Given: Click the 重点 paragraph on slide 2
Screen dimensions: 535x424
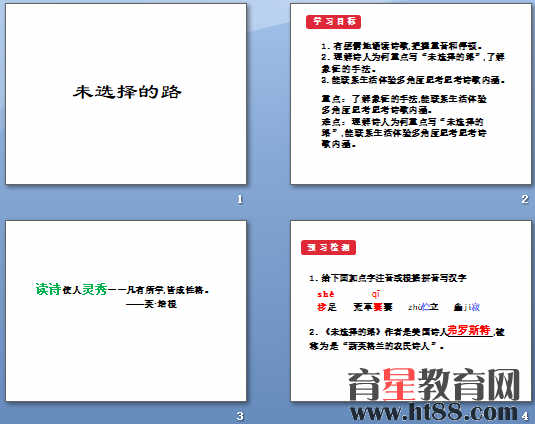Looking at the screenshot, I should point(404,104).
